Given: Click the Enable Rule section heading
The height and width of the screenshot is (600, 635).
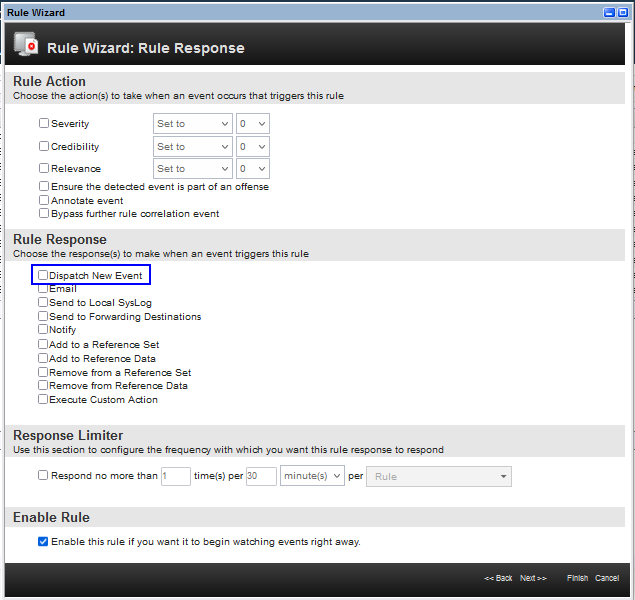Looking at the screenshot, I should coord(51,517).
